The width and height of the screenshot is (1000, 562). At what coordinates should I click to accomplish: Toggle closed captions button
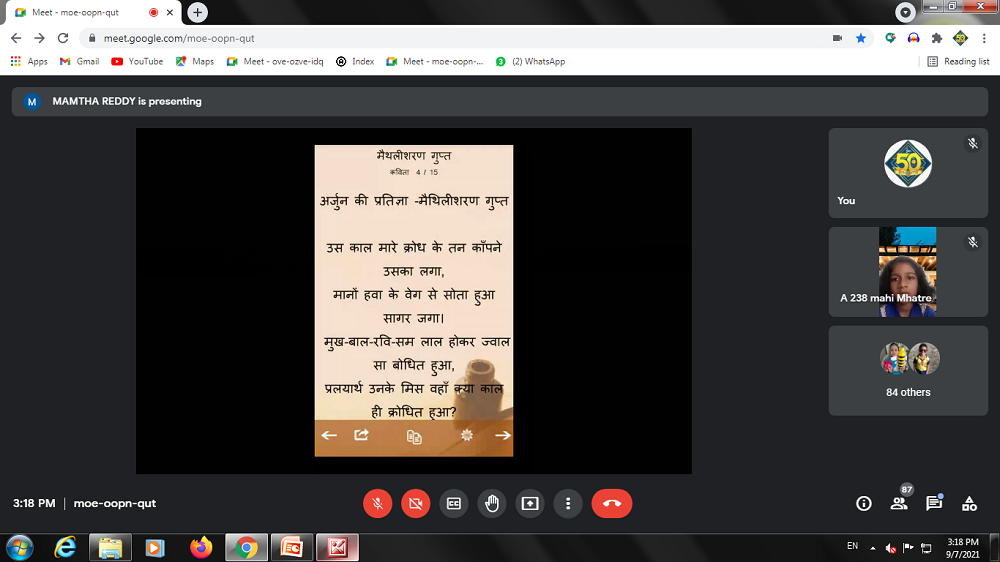point(454,504)
